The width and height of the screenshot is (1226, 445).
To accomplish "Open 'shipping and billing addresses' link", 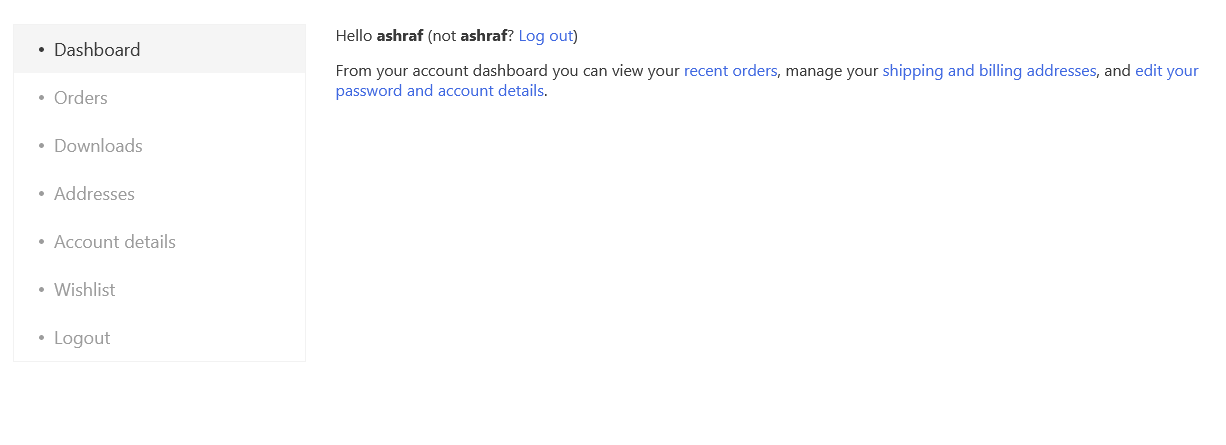I will click(989, 71).
